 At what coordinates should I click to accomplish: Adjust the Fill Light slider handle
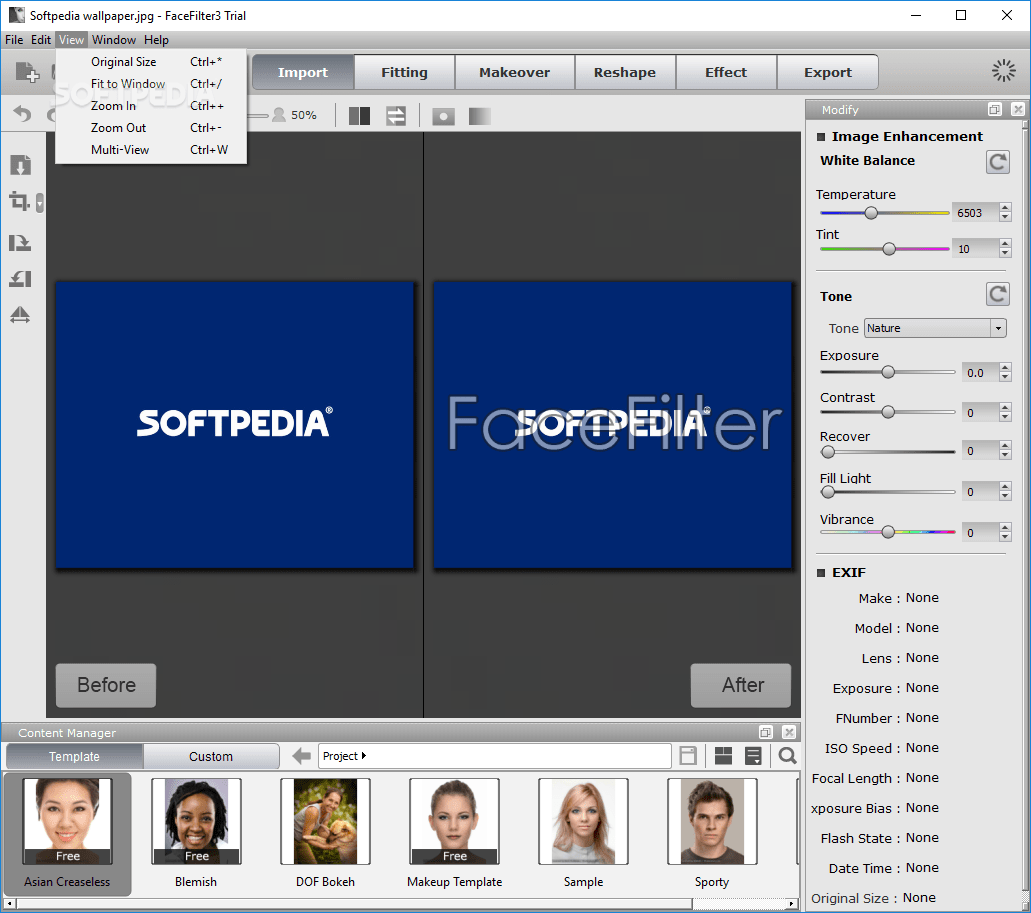point(828,492)
